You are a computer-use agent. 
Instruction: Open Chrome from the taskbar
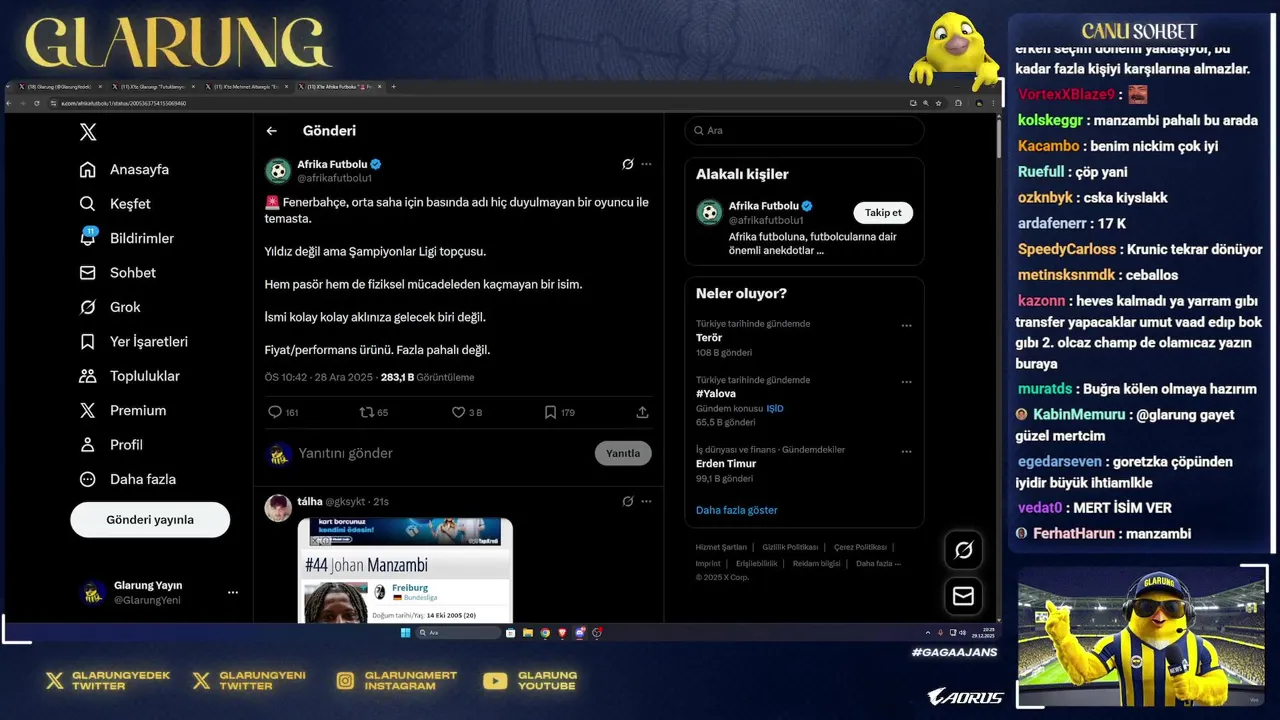point(545,633)
